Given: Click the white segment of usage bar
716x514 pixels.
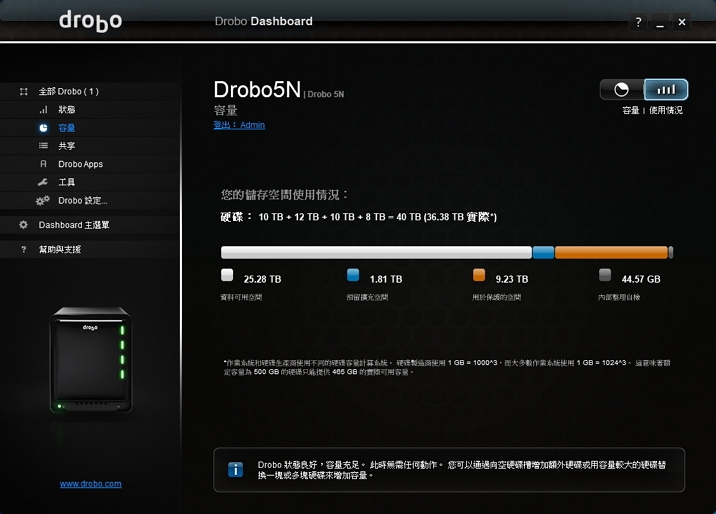Looking at the screenshot, I should pyautogui.click(x=376, y=252).
